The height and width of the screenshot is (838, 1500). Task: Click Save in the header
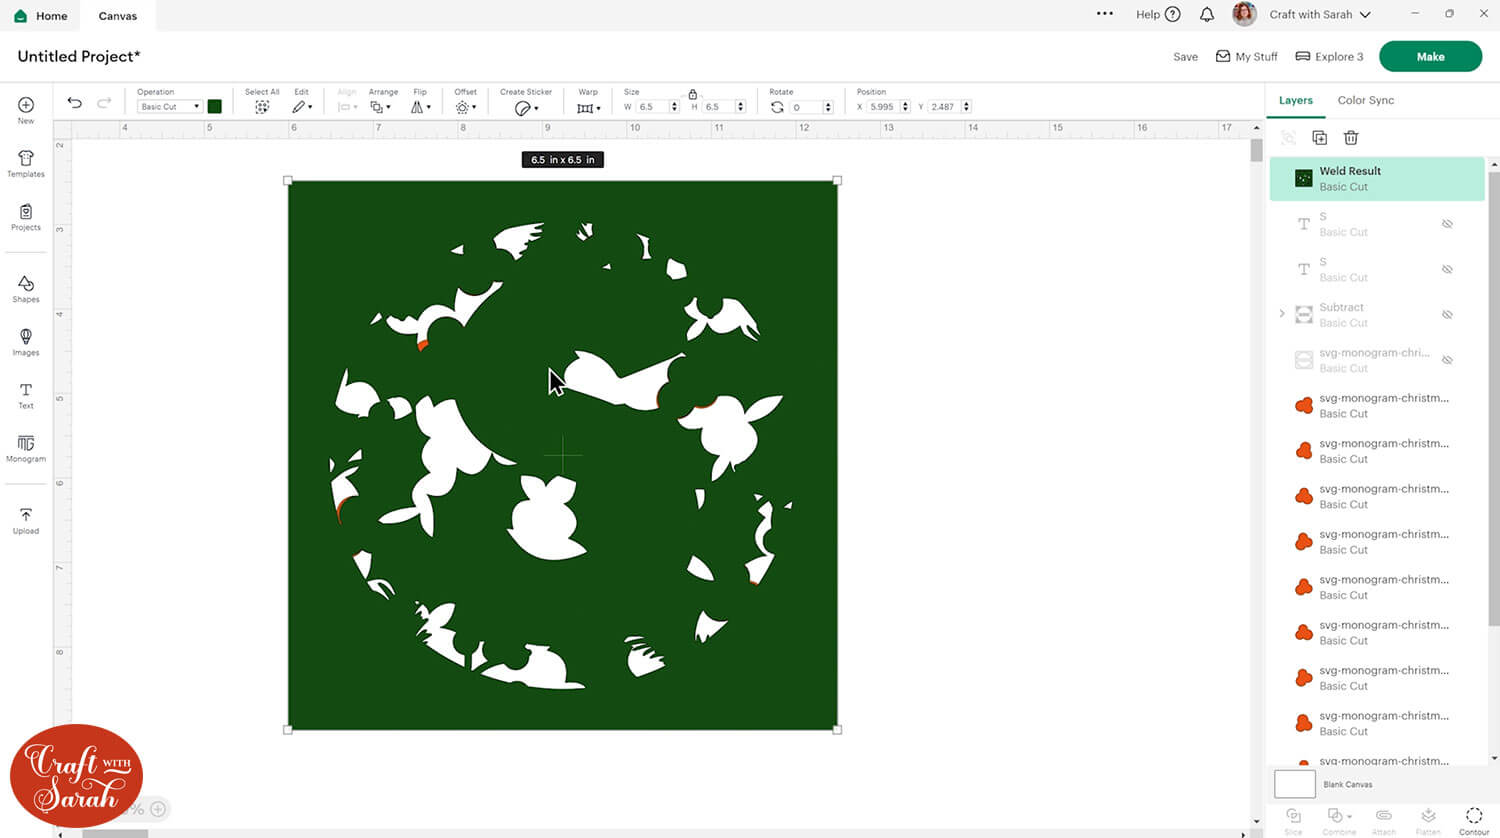(1185, 57)
